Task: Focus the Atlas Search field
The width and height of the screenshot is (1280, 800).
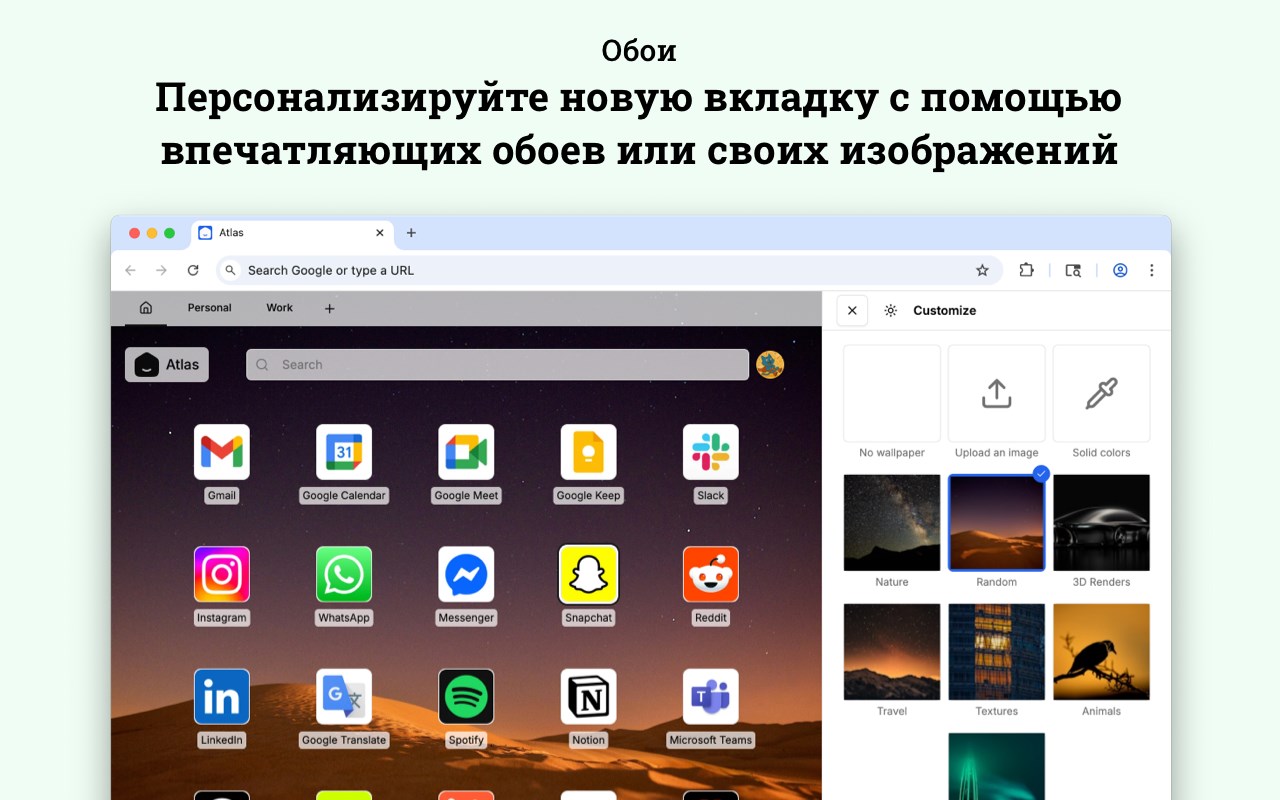Action: pyautogui.click(x=497, y=365)
